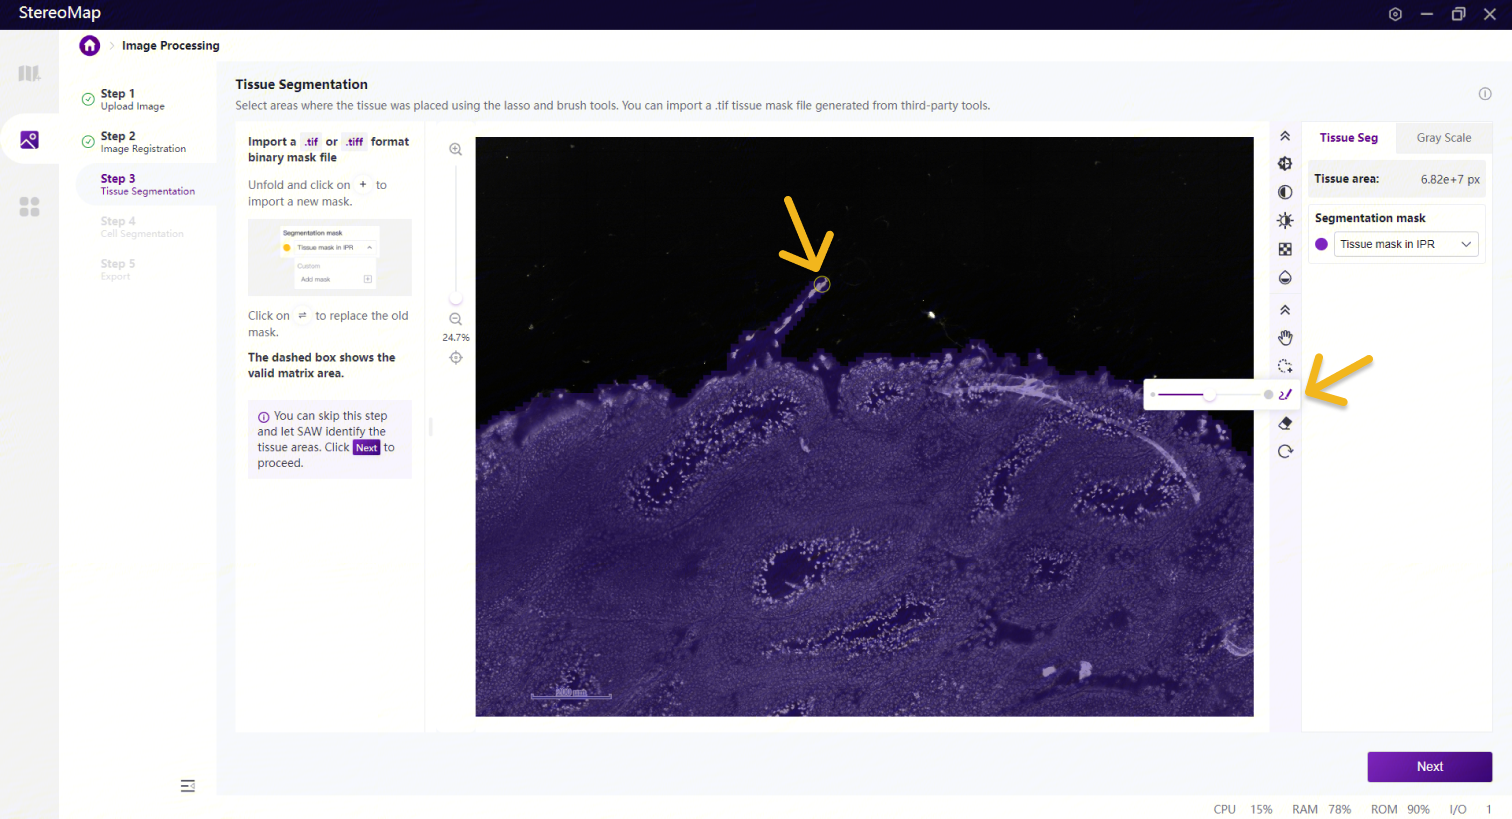Click the checkerboard opacity icon
1512x819 pixels.
[x=1285, y=249]
